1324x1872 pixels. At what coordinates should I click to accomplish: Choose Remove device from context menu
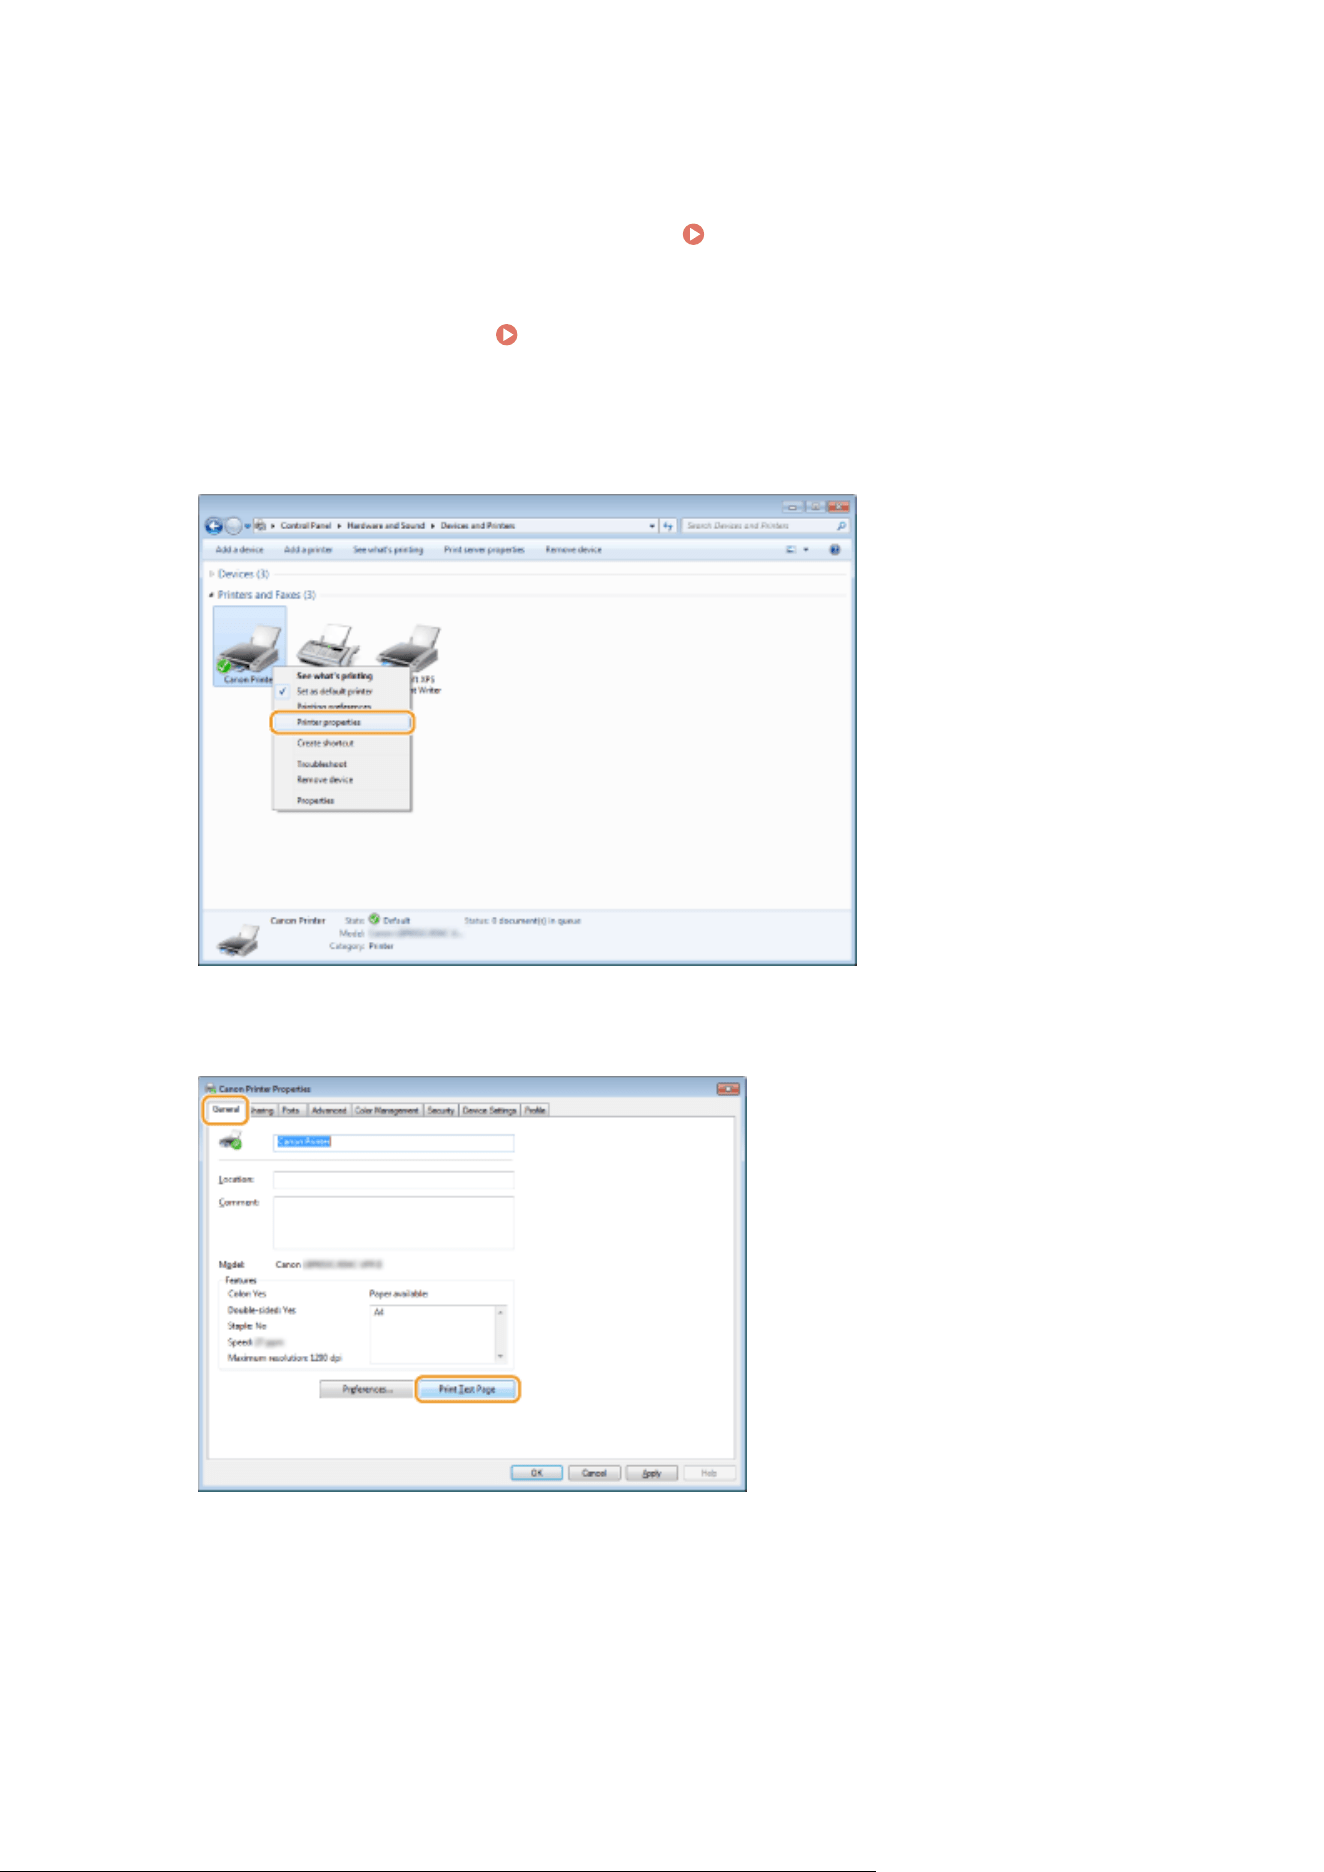pos(342,780)
